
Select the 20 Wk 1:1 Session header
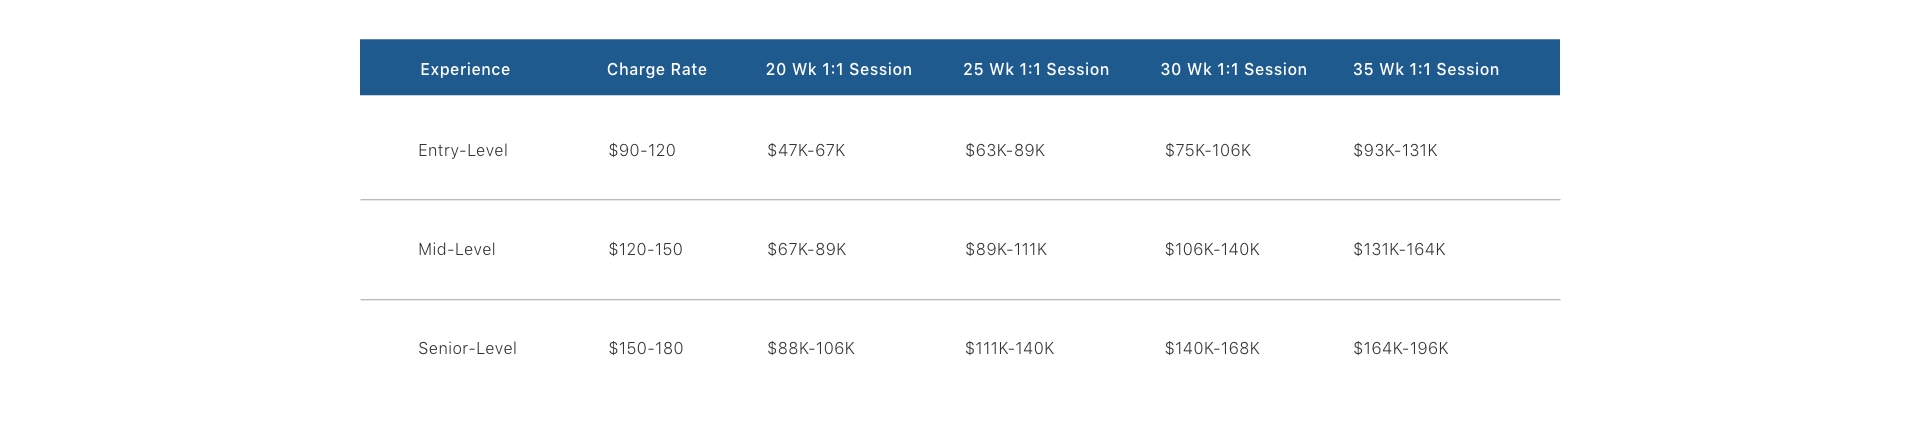[x=838, y=69]
